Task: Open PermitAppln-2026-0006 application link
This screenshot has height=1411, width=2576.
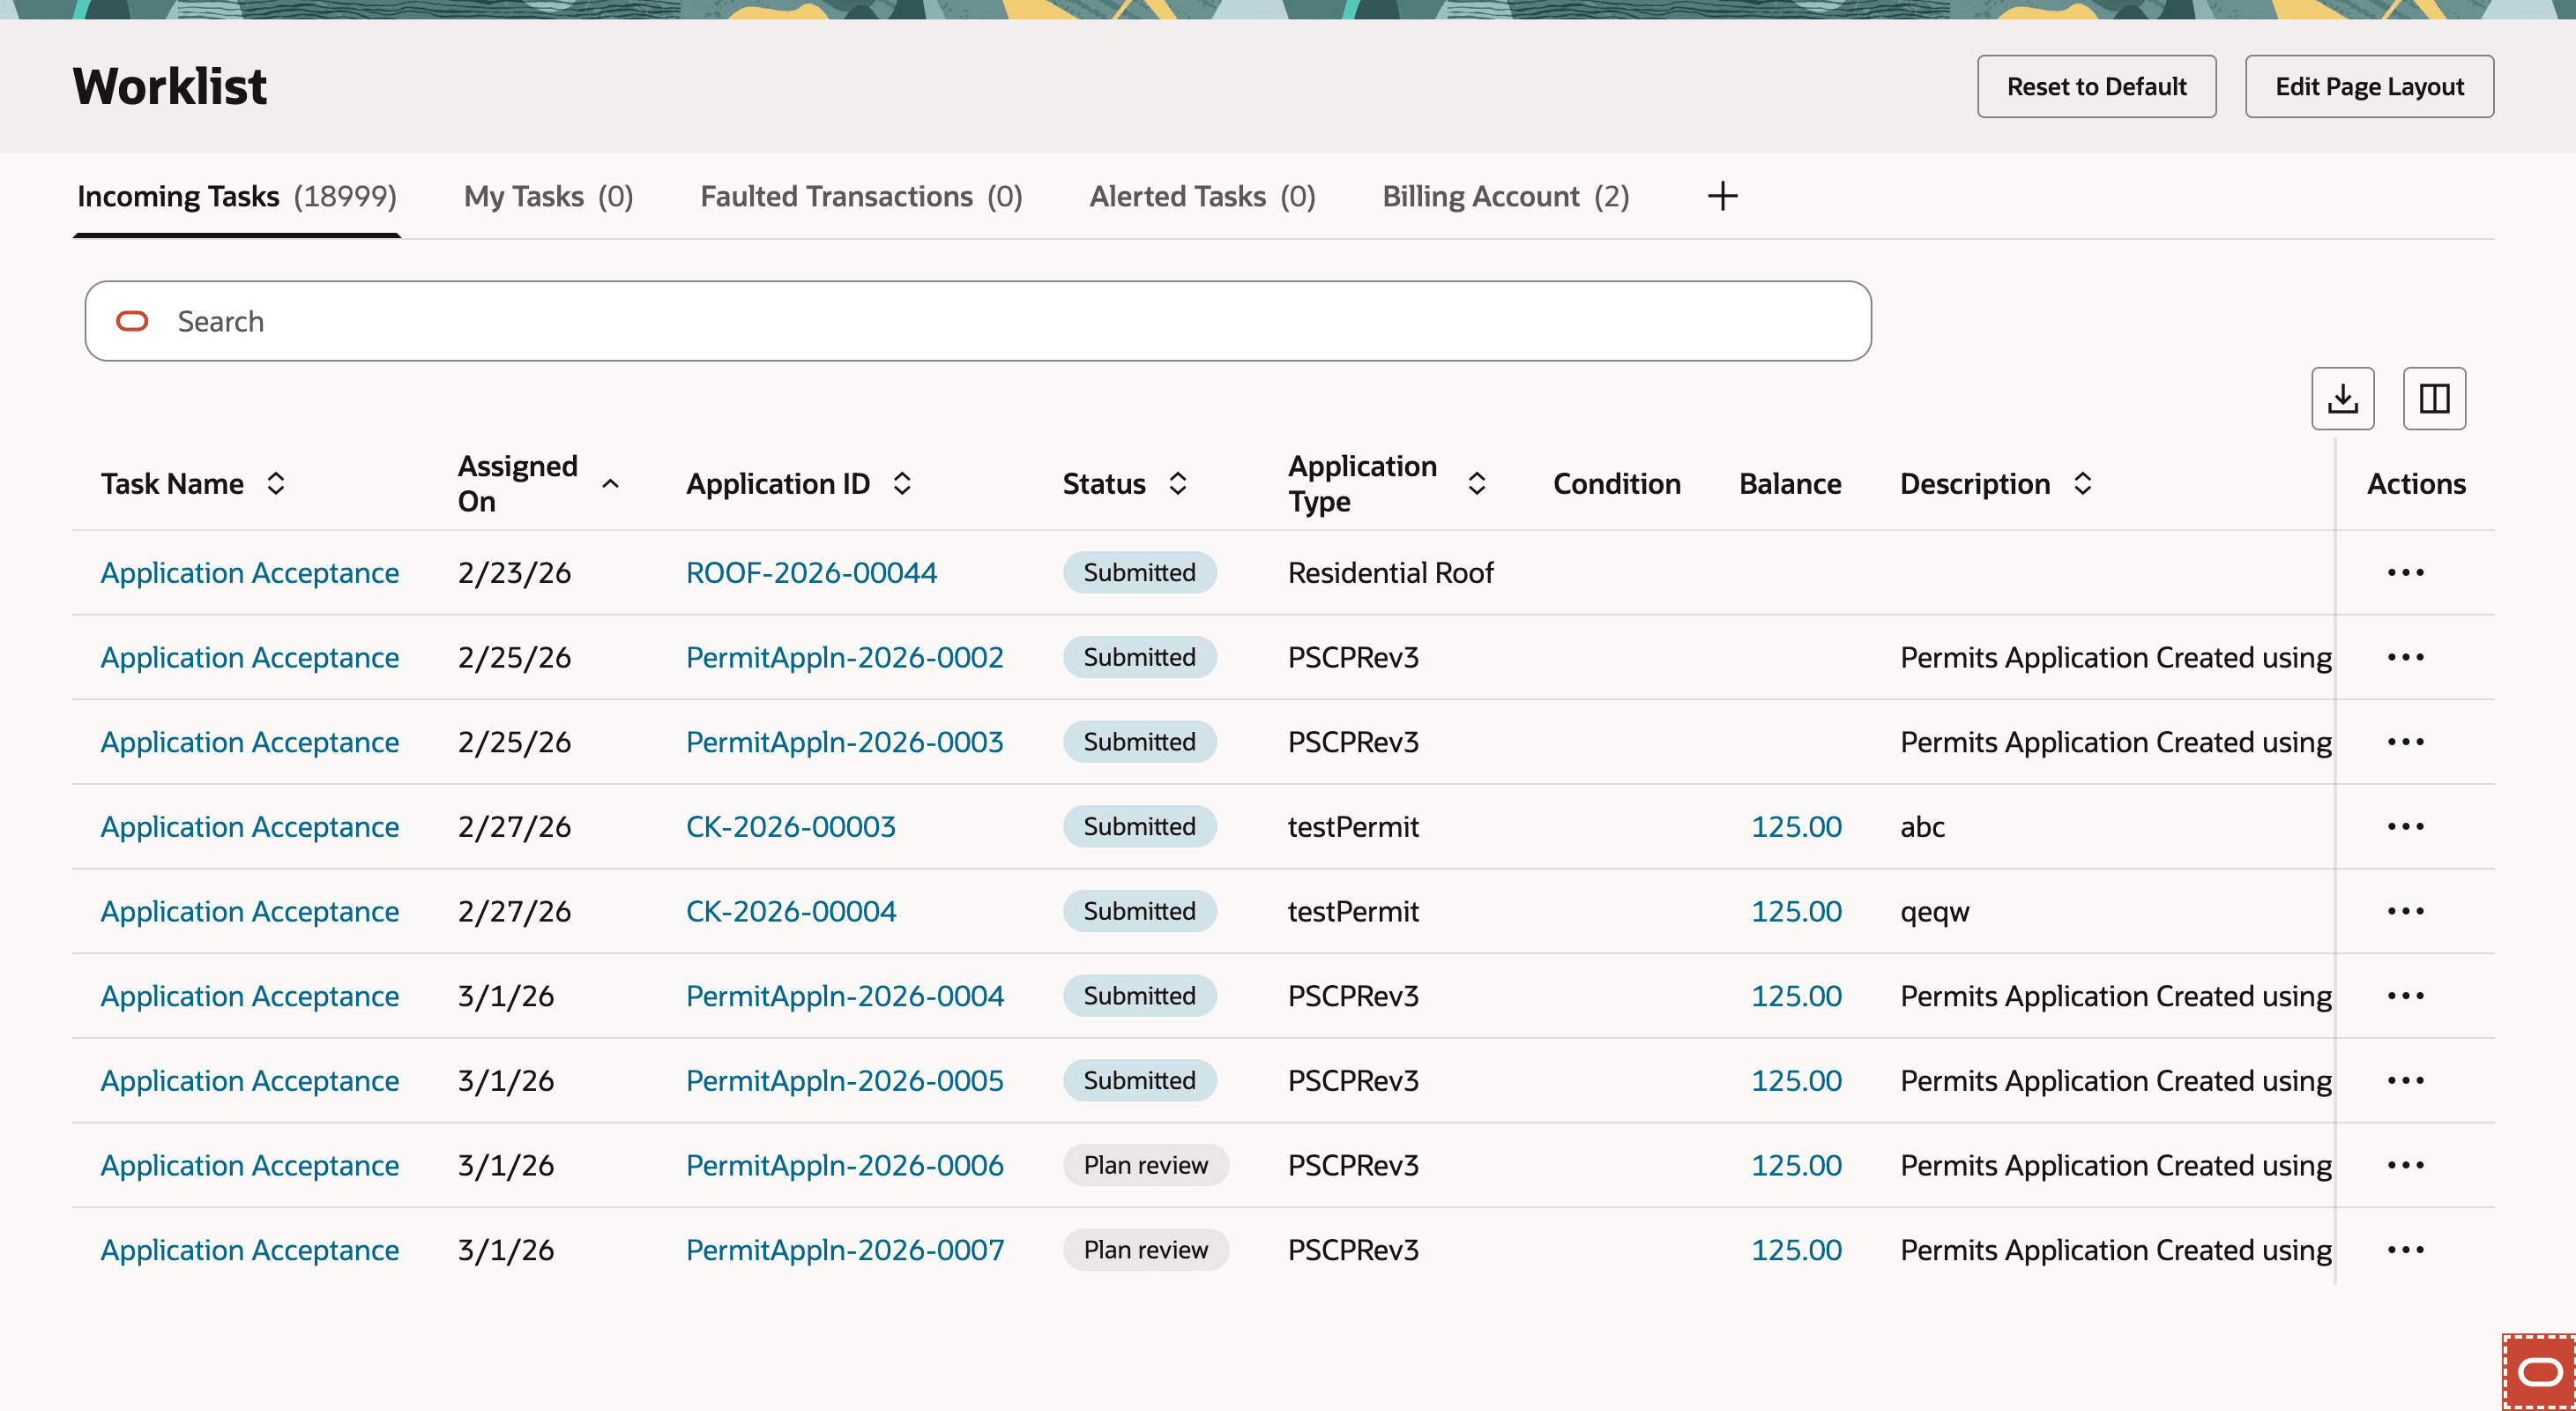Action: [x=844, y=1165]
